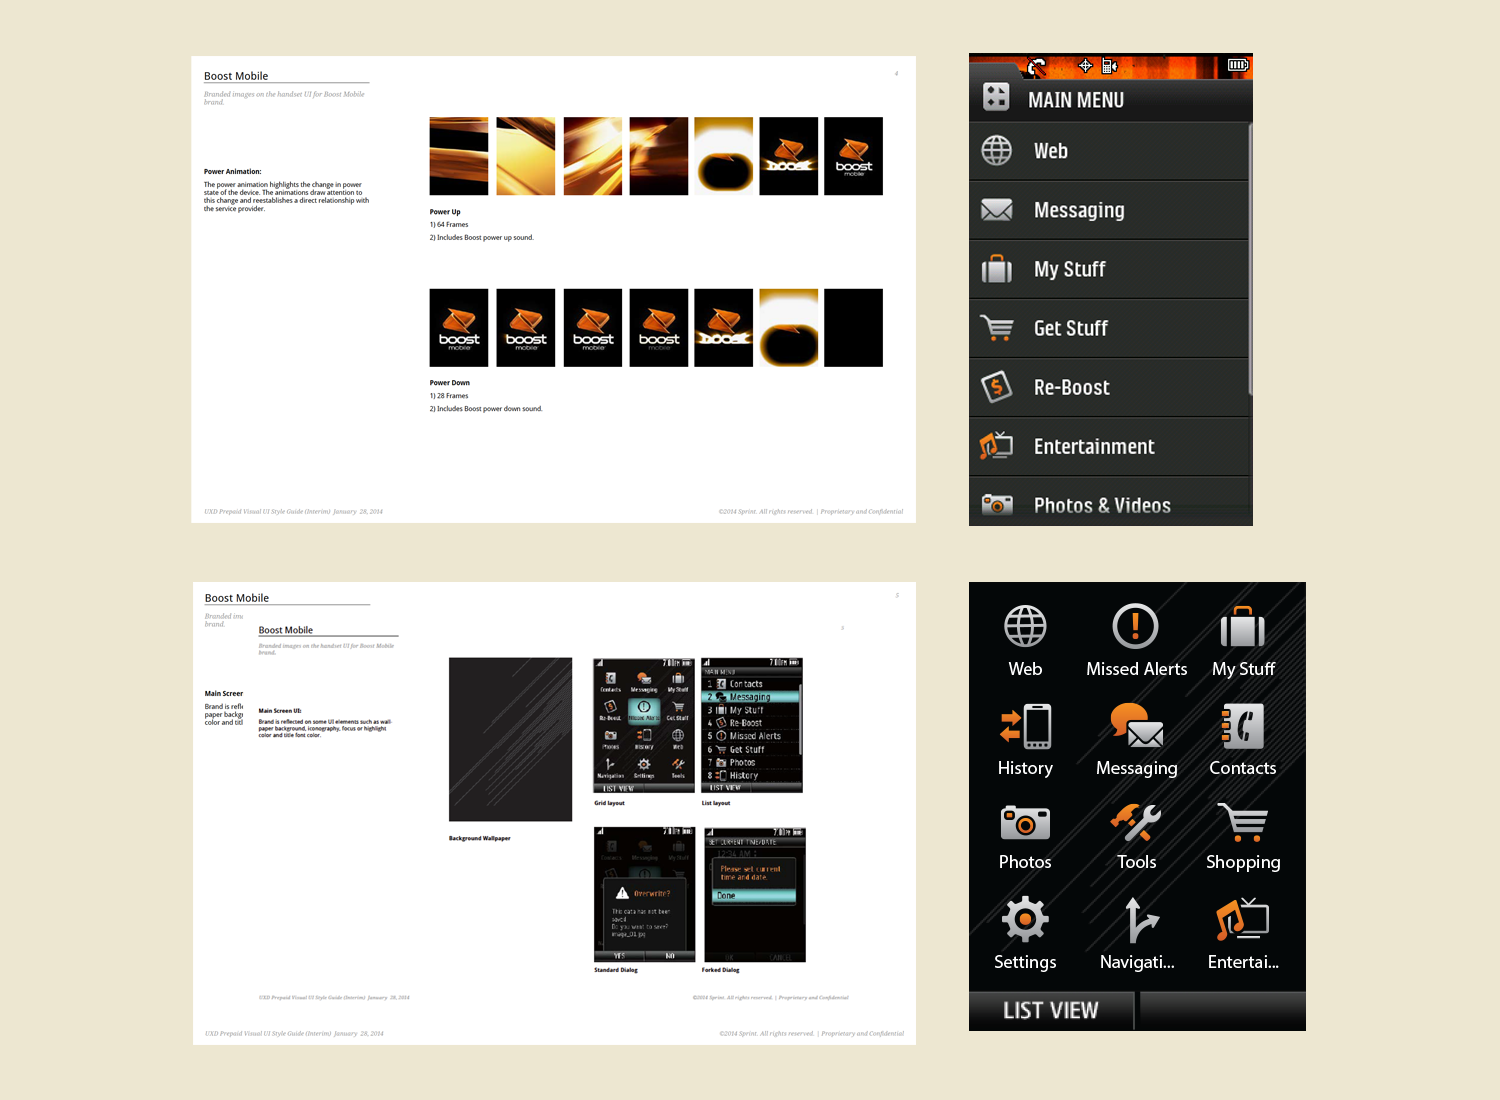Select the Messaging envelope row in main menu
This screenshot has width=1500, height=1100.
1109,210
